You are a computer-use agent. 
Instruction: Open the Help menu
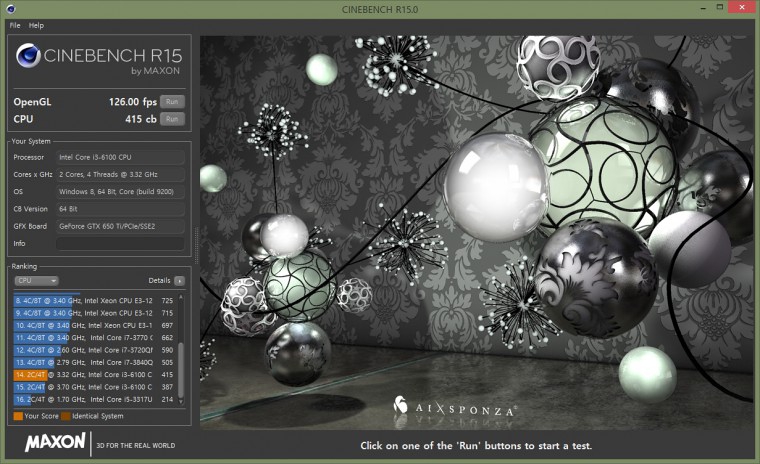pos(36,25)
